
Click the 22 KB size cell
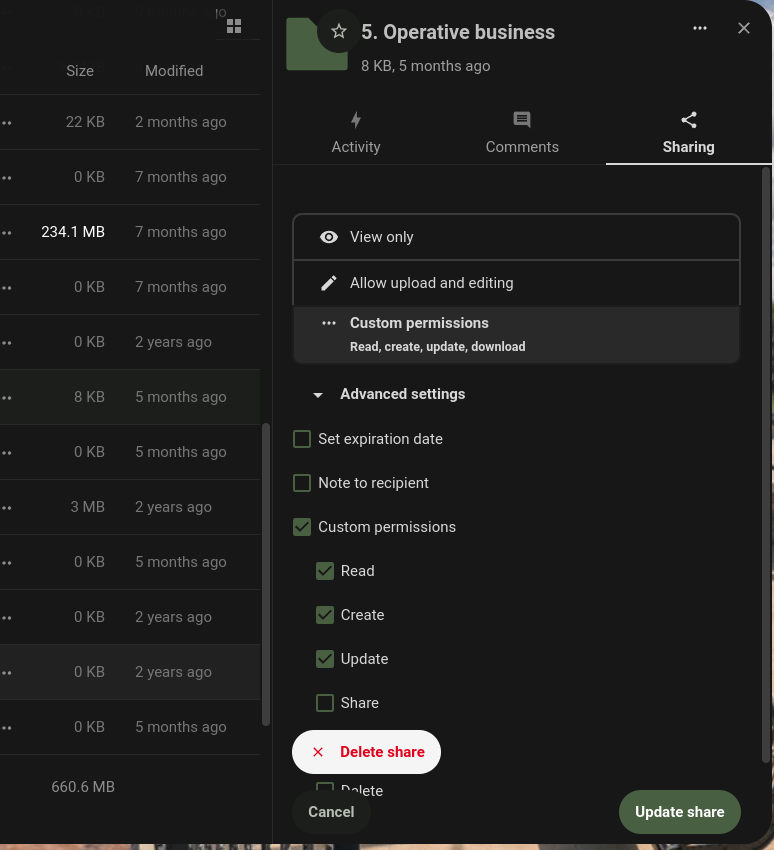85,122
